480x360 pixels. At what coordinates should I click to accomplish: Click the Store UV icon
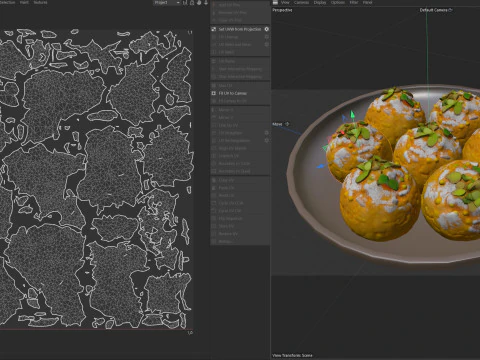[214, 226]
